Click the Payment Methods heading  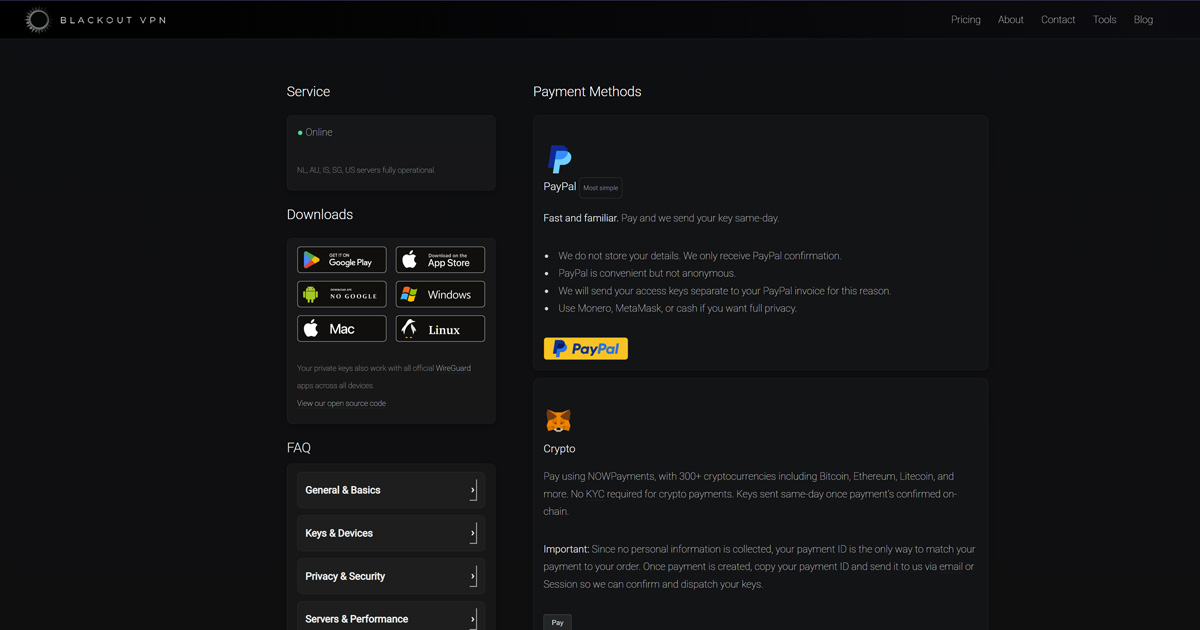pos(587,91)
